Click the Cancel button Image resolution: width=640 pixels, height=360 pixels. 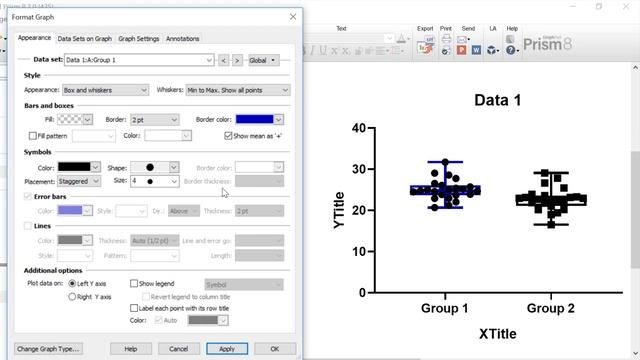(179, 349)
